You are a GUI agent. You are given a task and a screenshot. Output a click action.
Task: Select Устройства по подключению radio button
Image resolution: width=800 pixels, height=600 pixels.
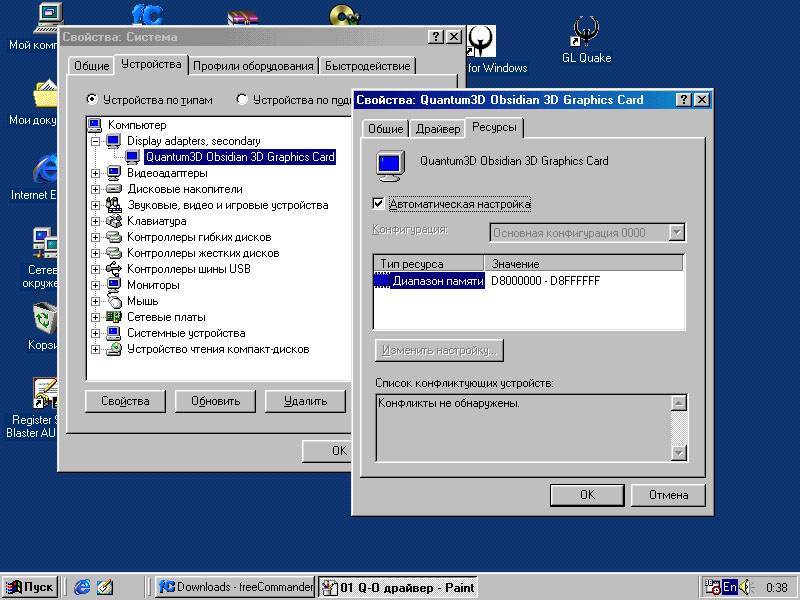[242, 99]
